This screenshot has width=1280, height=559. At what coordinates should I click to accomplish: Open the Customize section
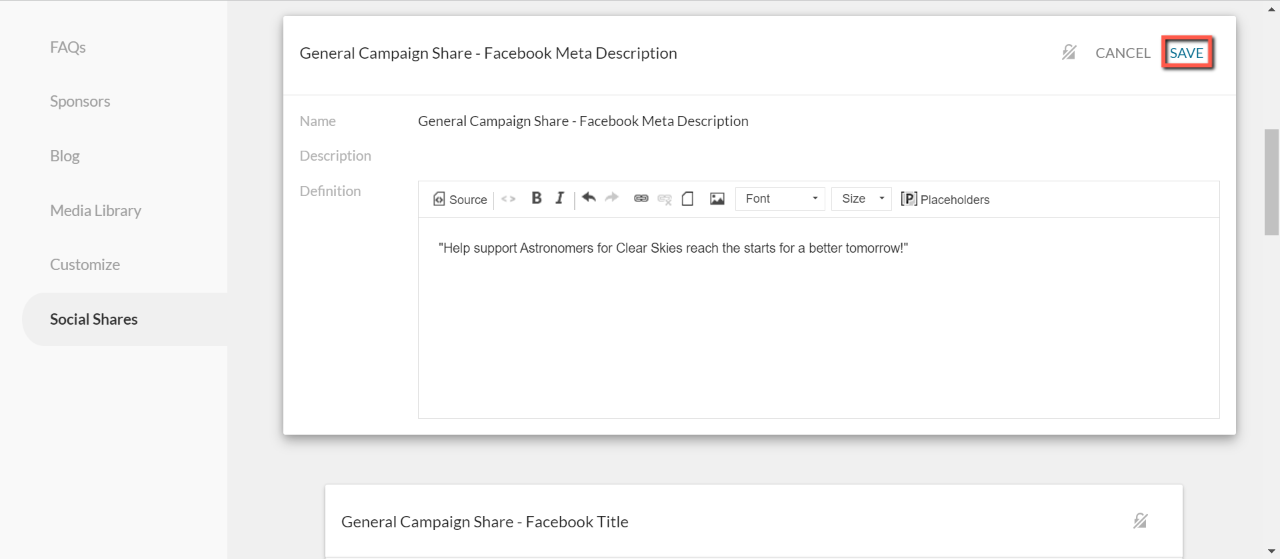pyautogui.click(x=85, y=264)
